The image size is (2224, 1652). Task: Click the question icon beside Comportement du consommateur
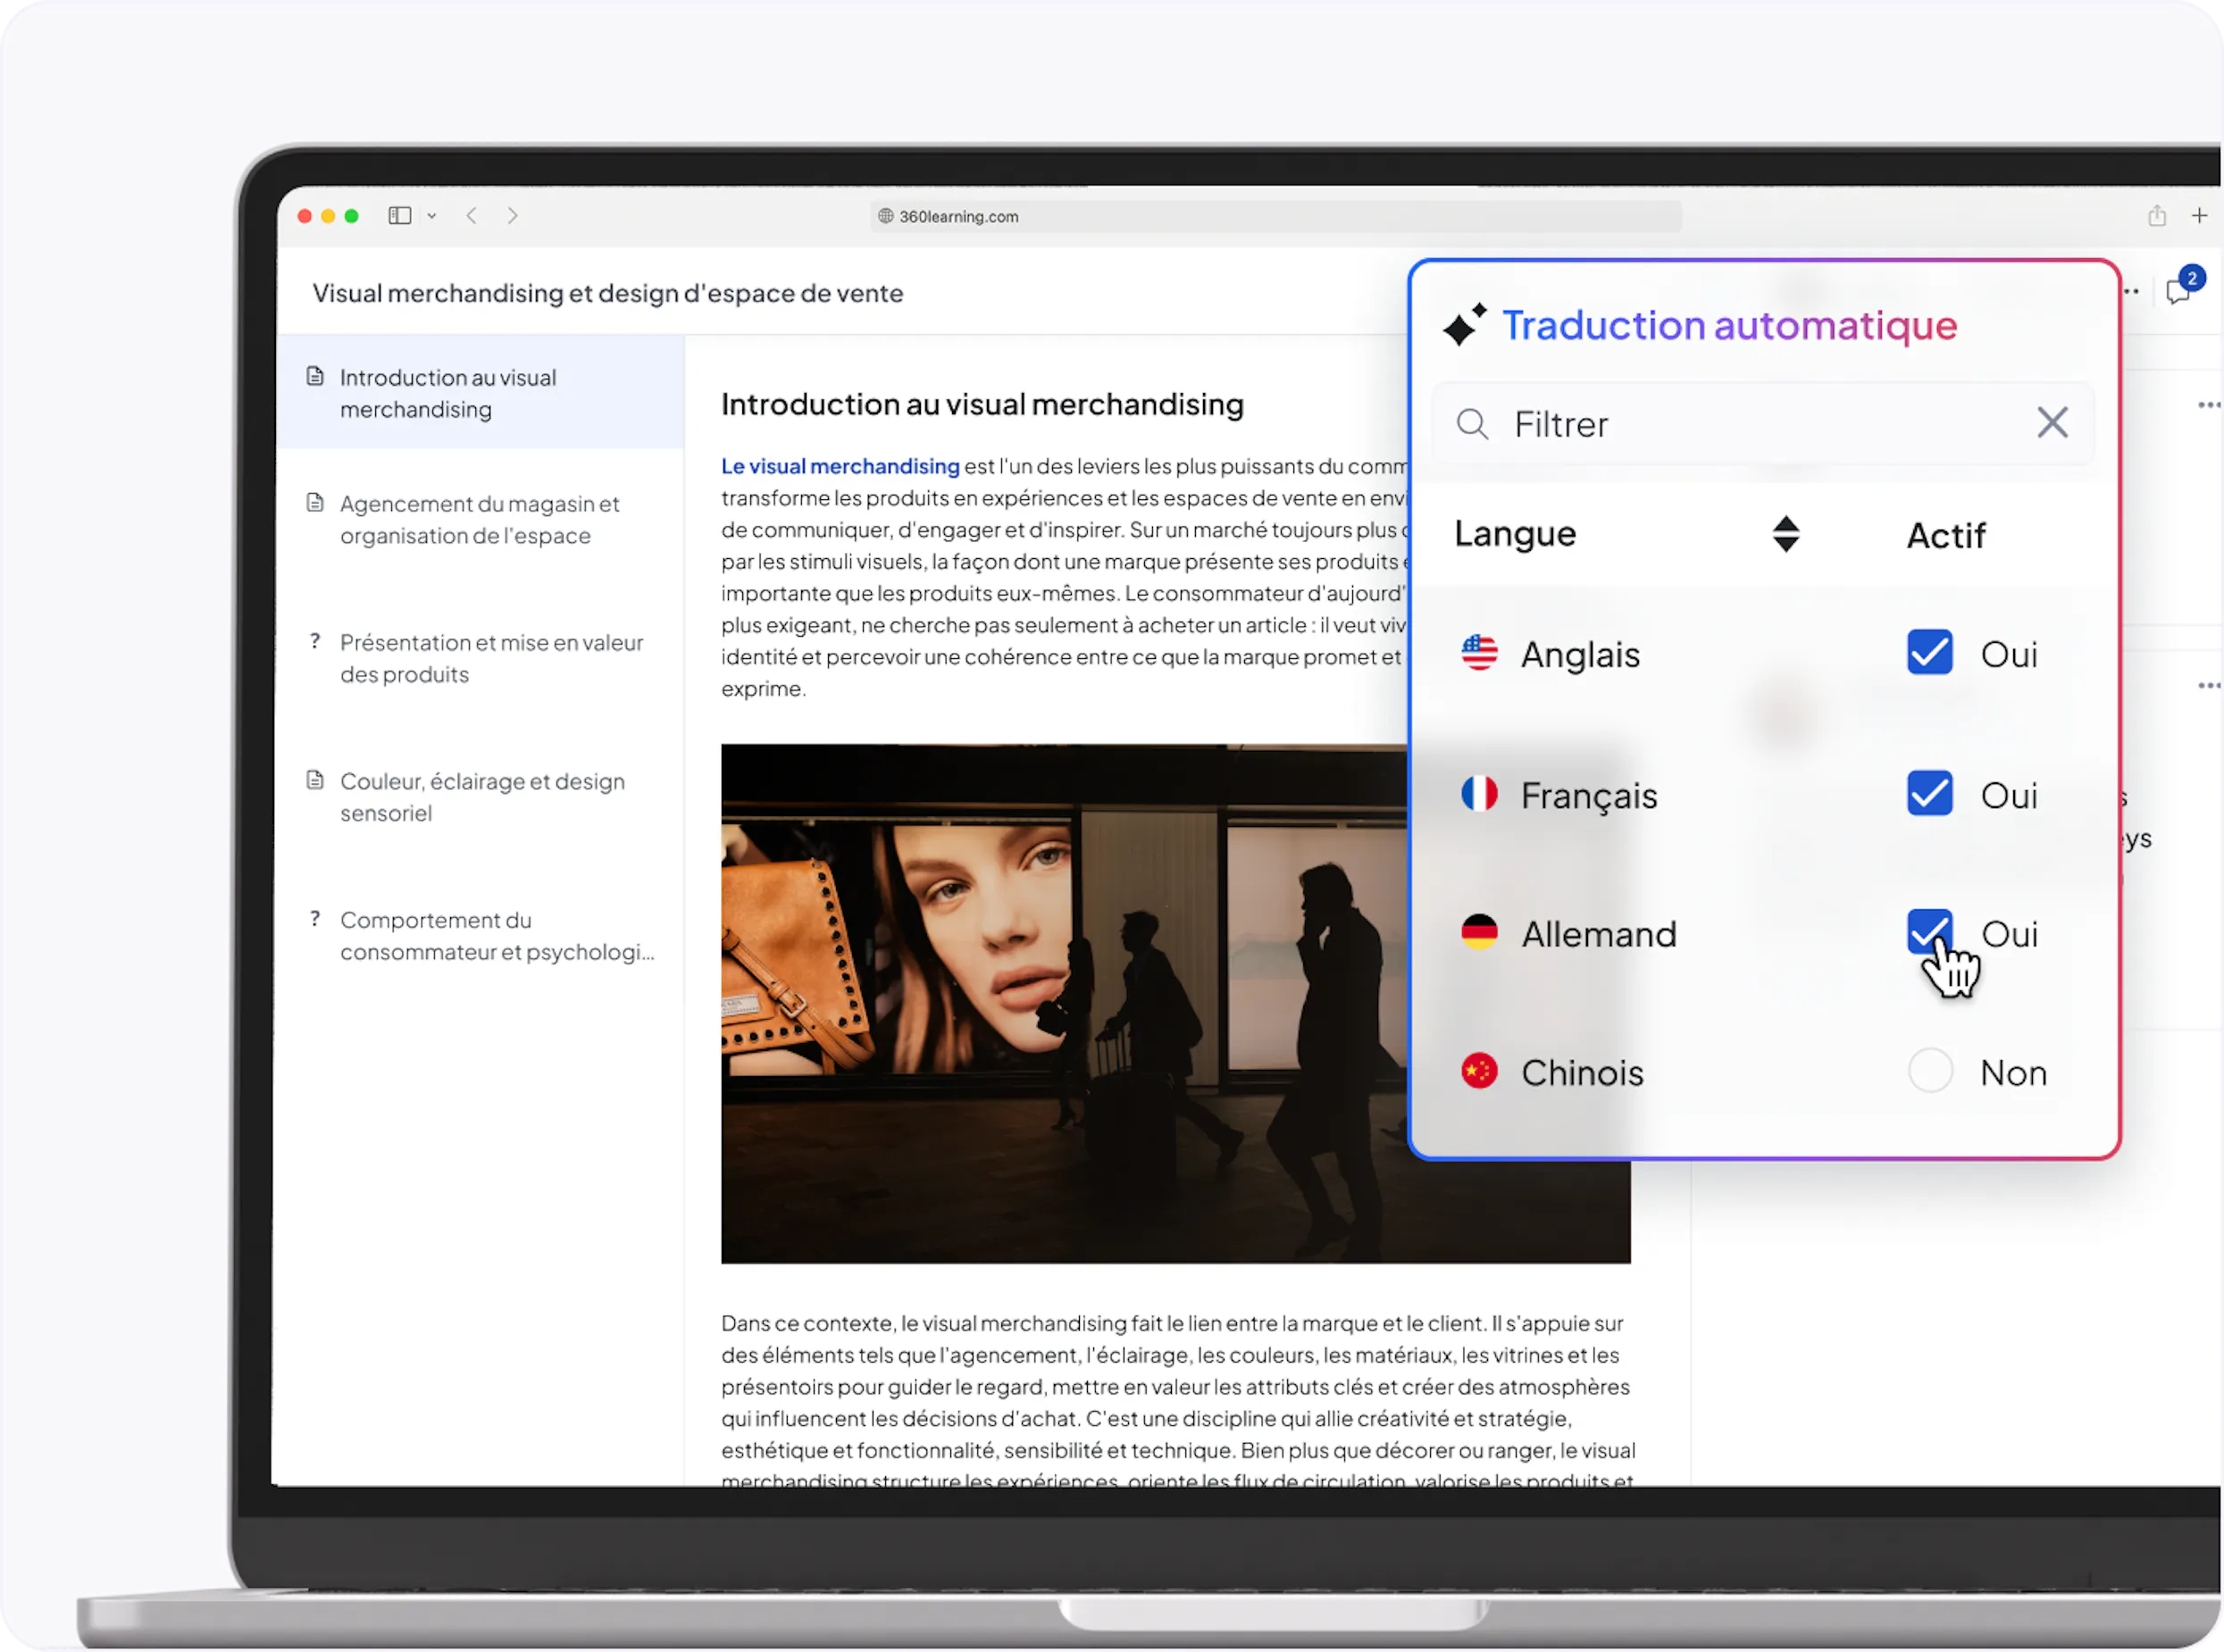pos(315,918)
